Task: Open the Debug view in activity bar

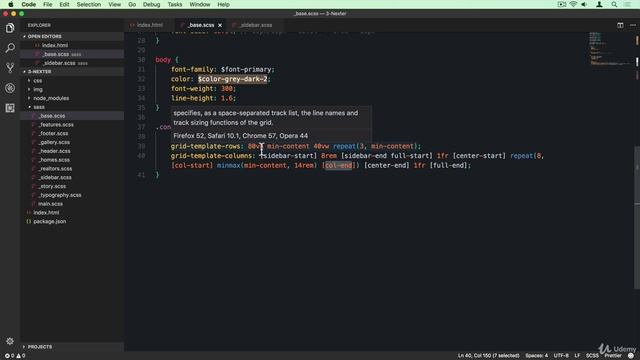Action: click(10, 88)
